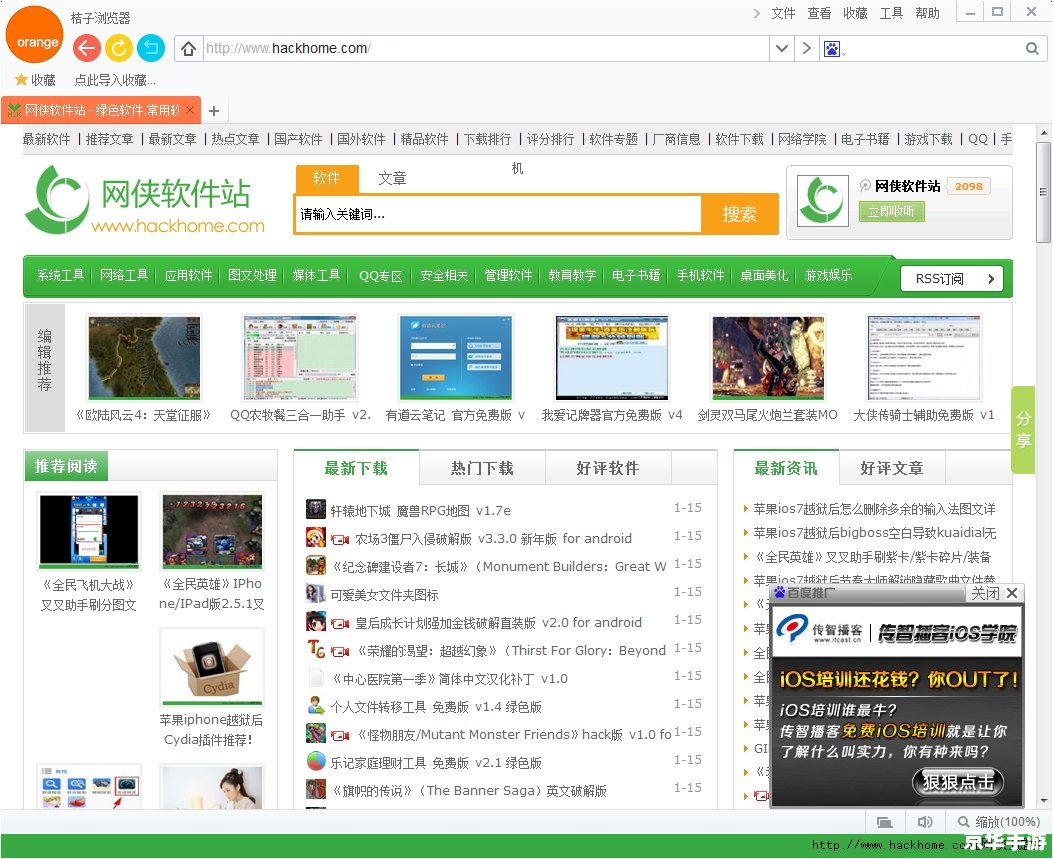
Task: Click the blue undo/restore button
Action: [150, 48]
